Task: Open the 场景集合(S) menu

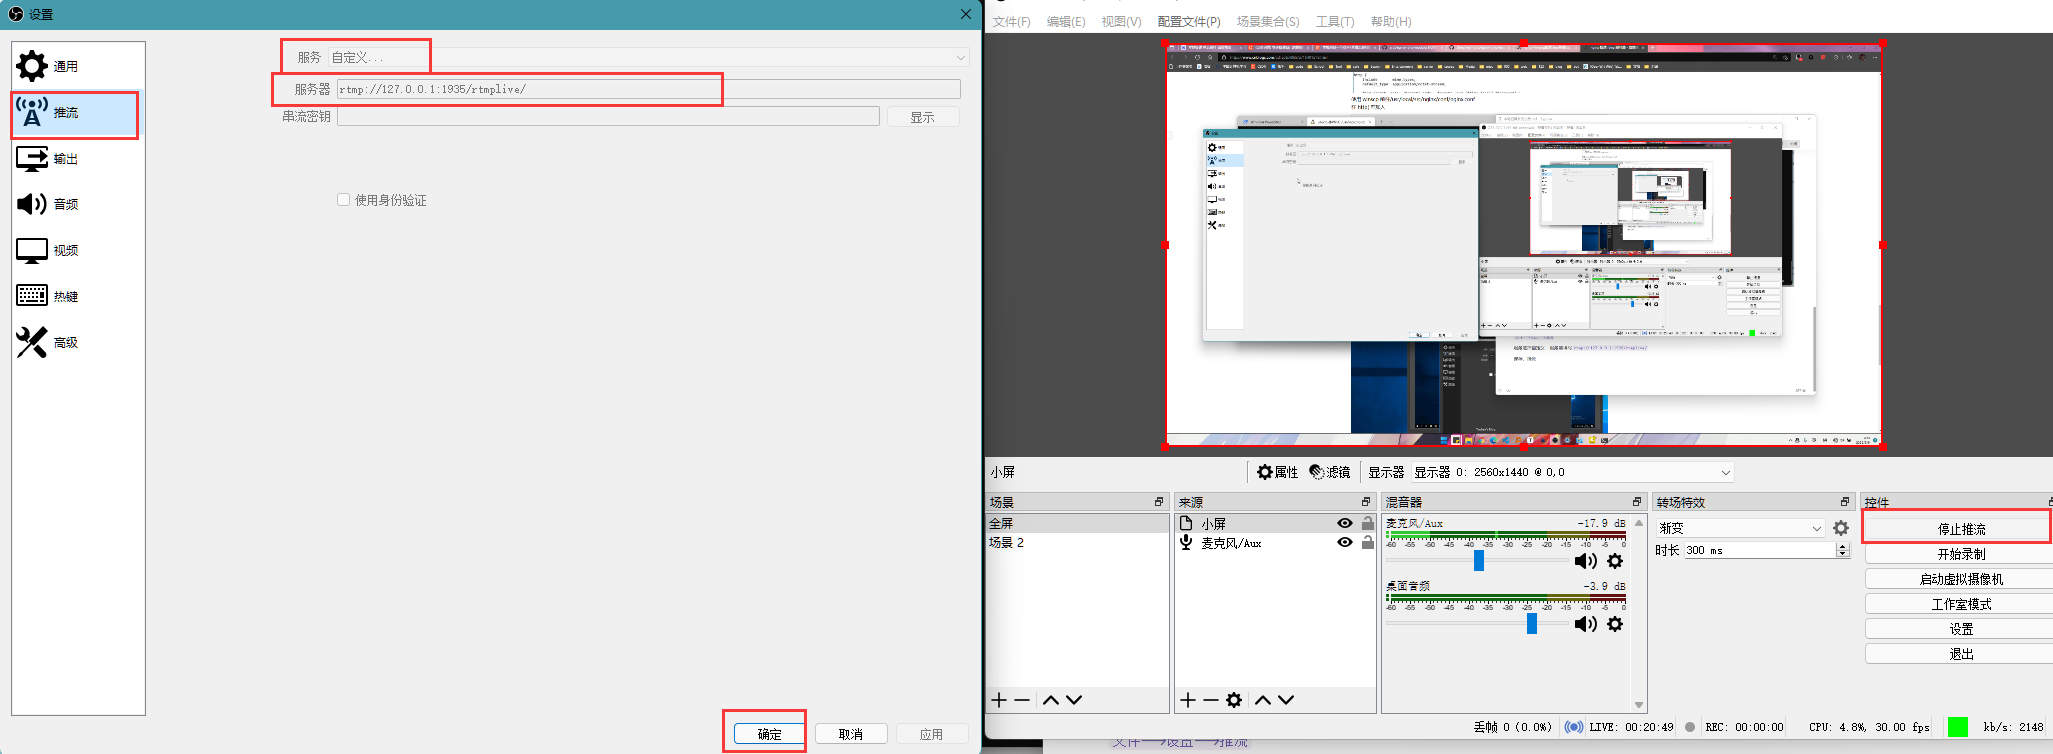Action: (x=1268, y=21)
